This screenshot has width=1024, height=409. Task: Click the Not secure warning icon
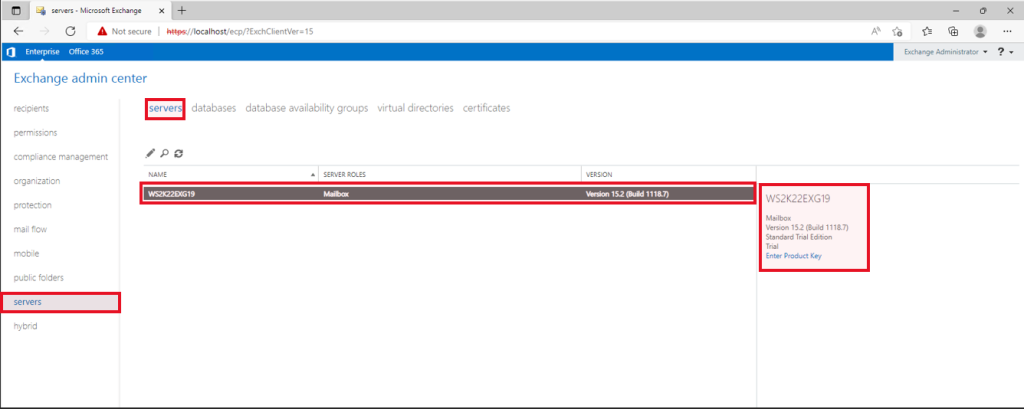102,31
